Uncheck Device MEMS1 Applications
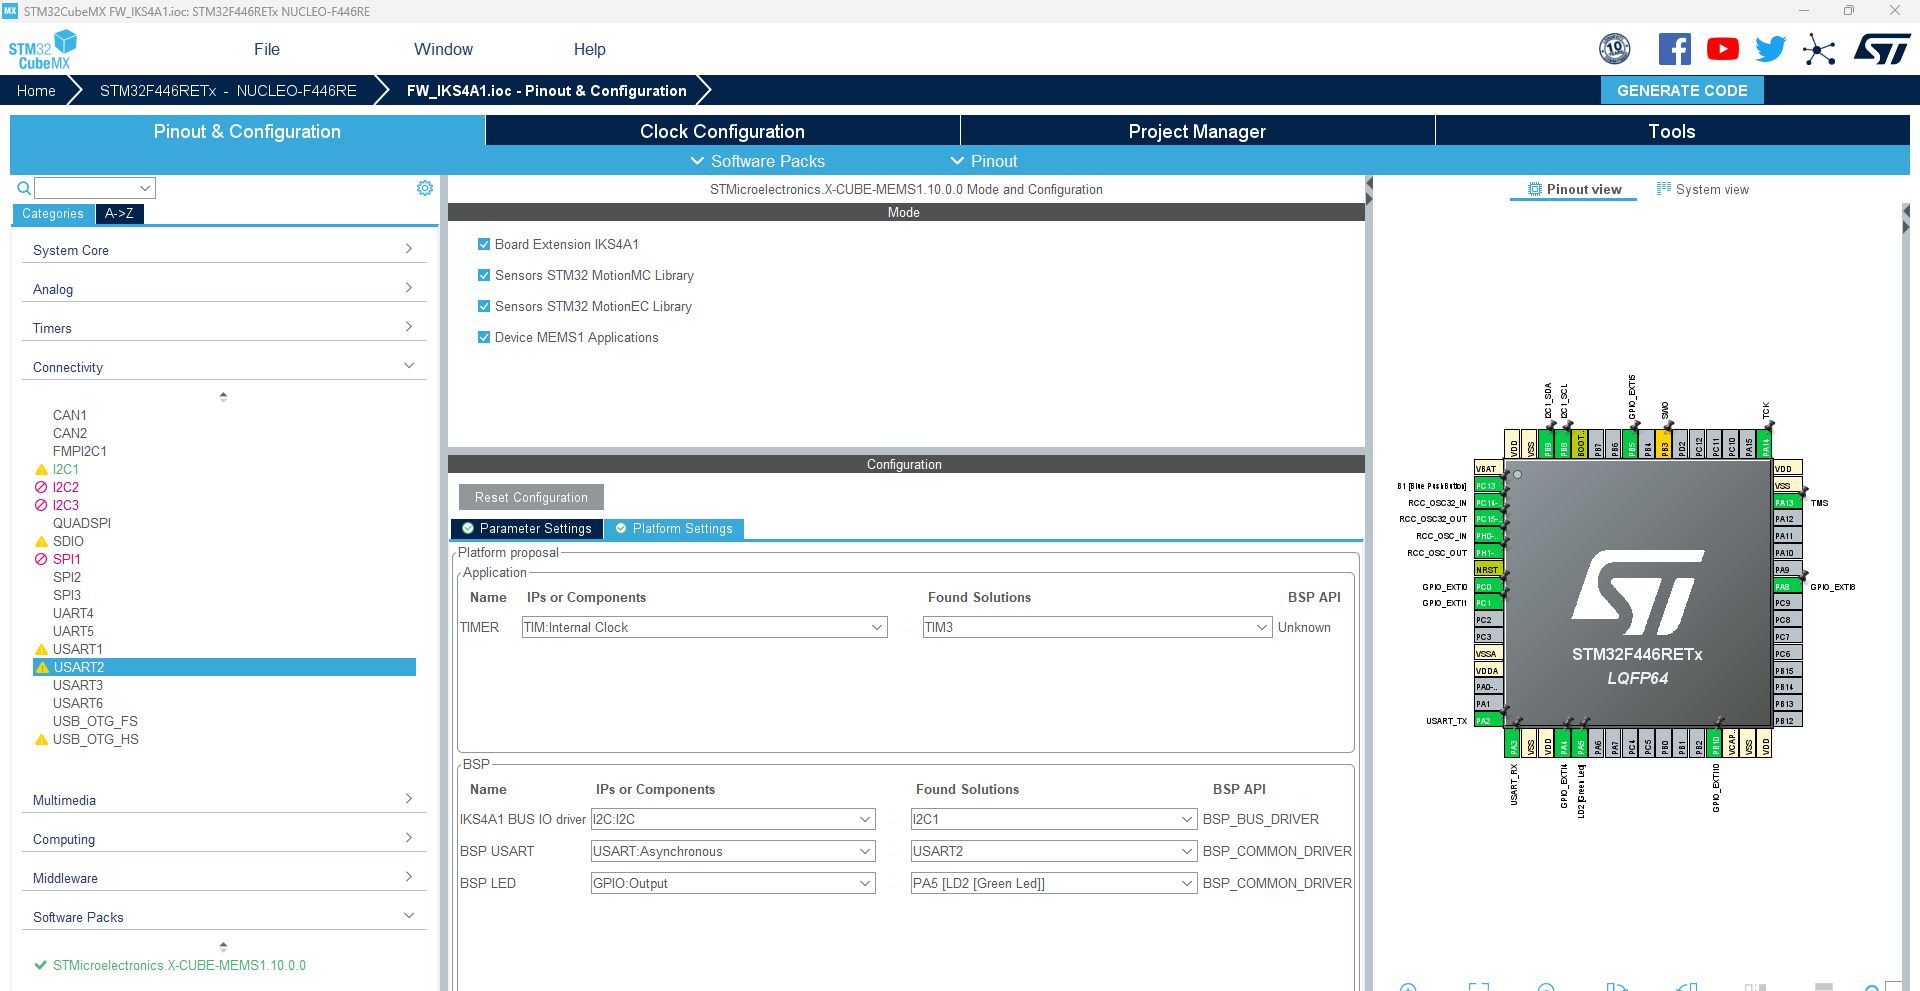Viewport: 1920px width, 991px height. point(484,337)
